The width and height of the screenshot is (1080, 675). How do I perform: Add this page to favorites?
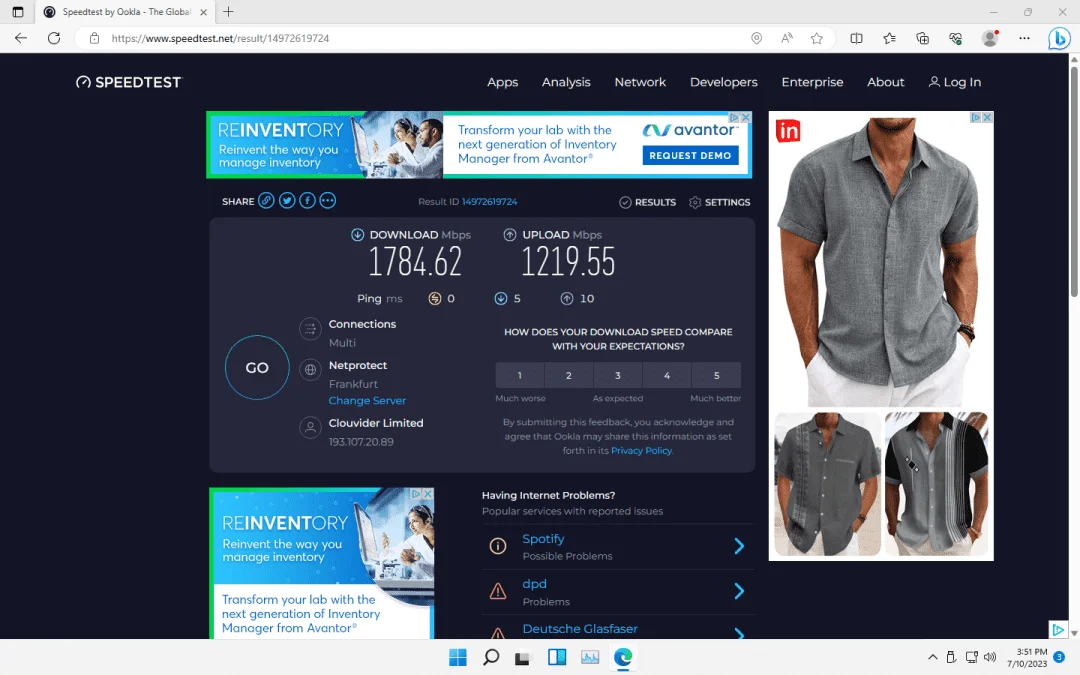817,38
